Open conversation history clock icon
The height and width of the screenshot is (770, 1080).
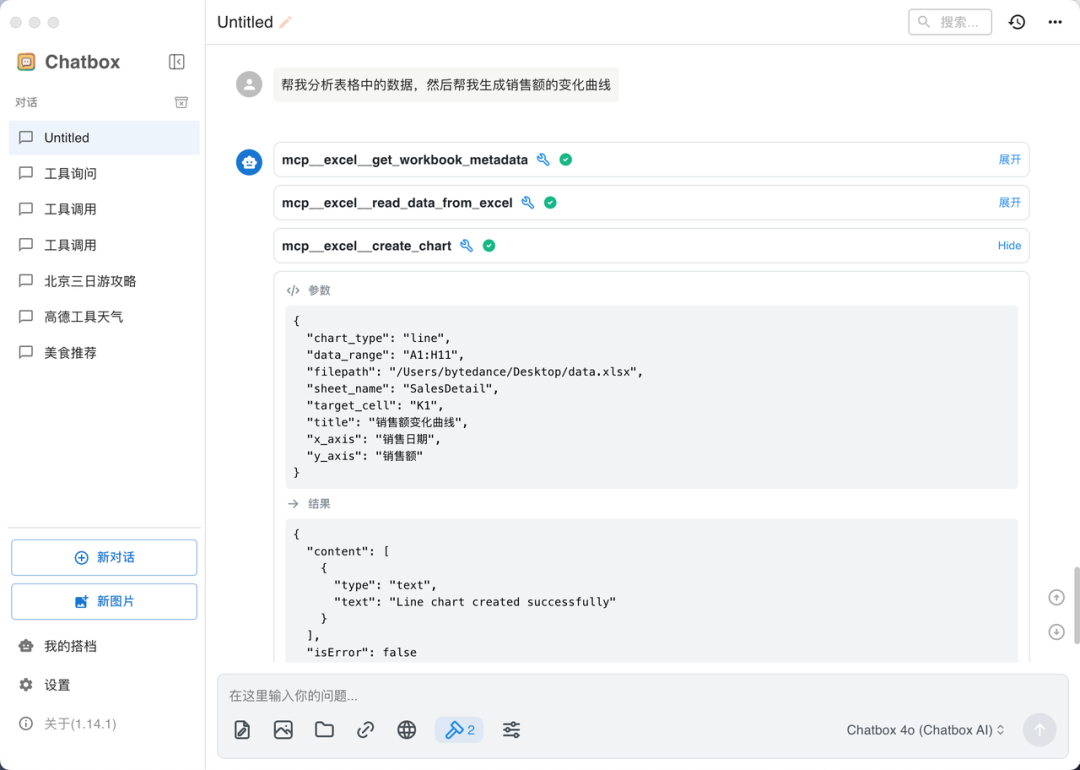[1017, 22]
